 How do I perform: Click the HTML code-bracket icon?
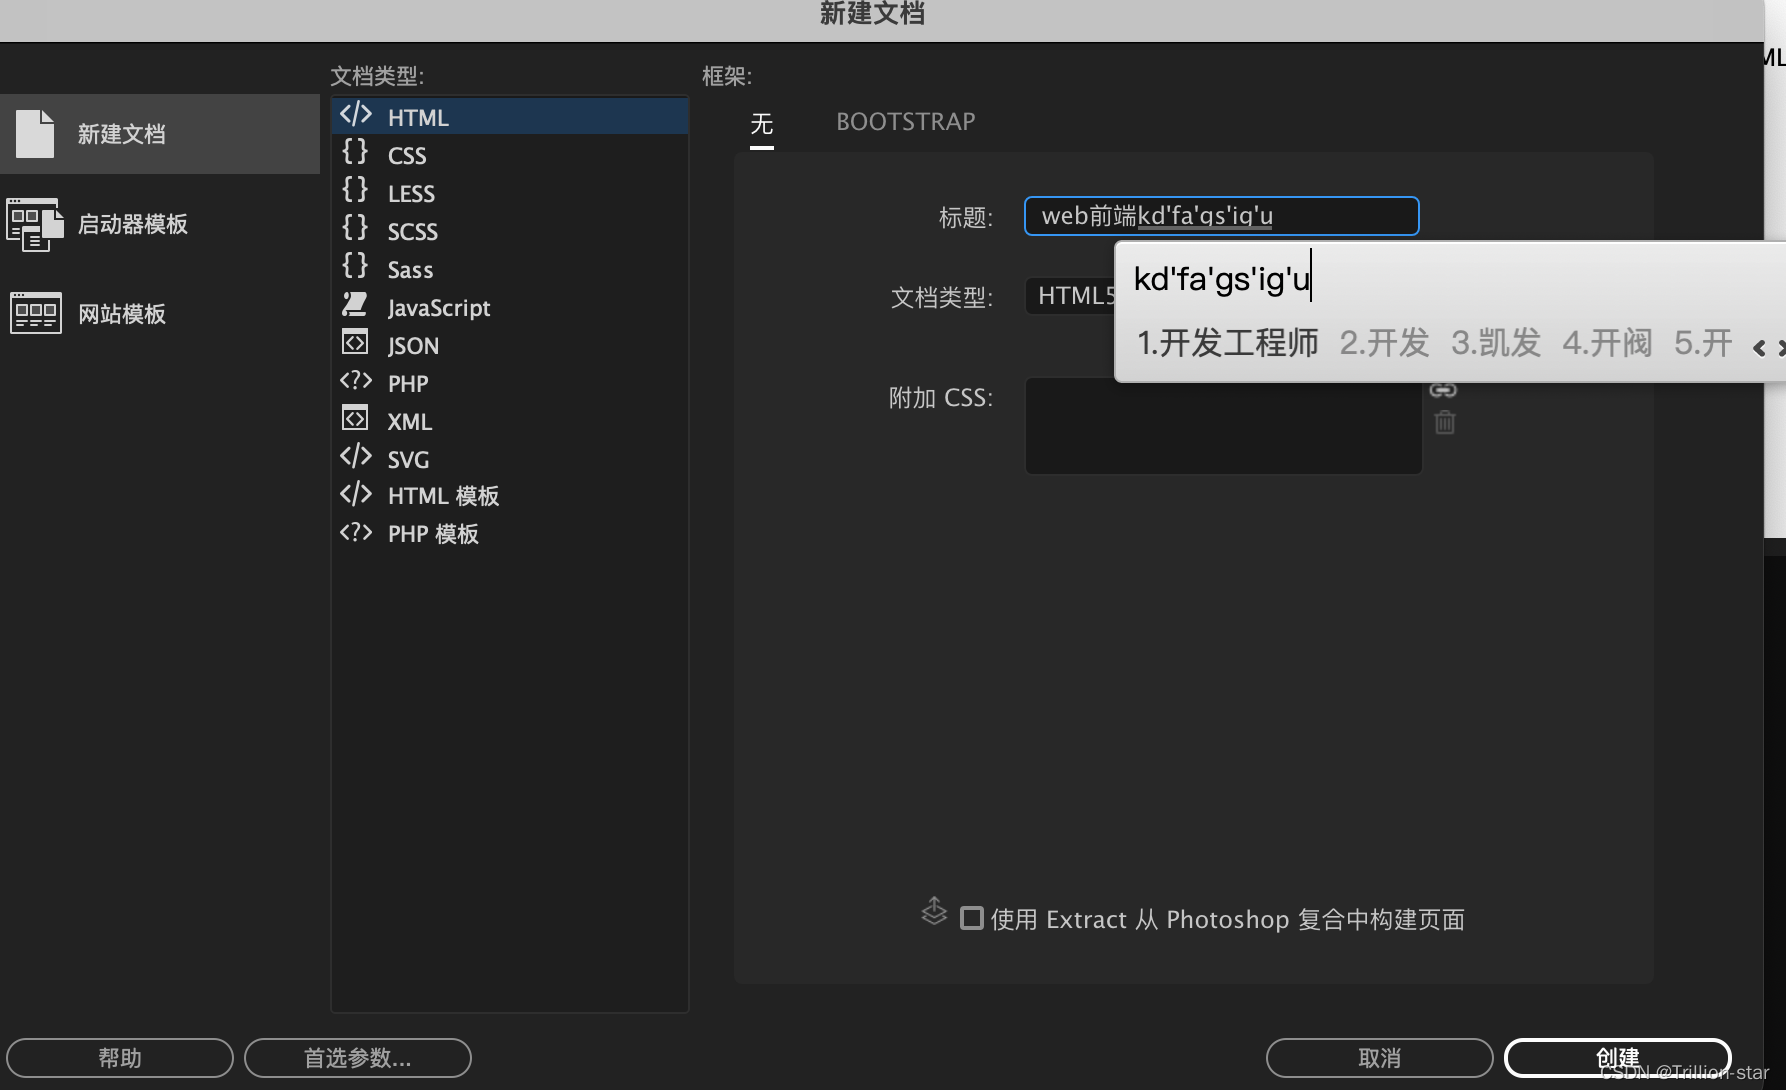pos(356,115)
